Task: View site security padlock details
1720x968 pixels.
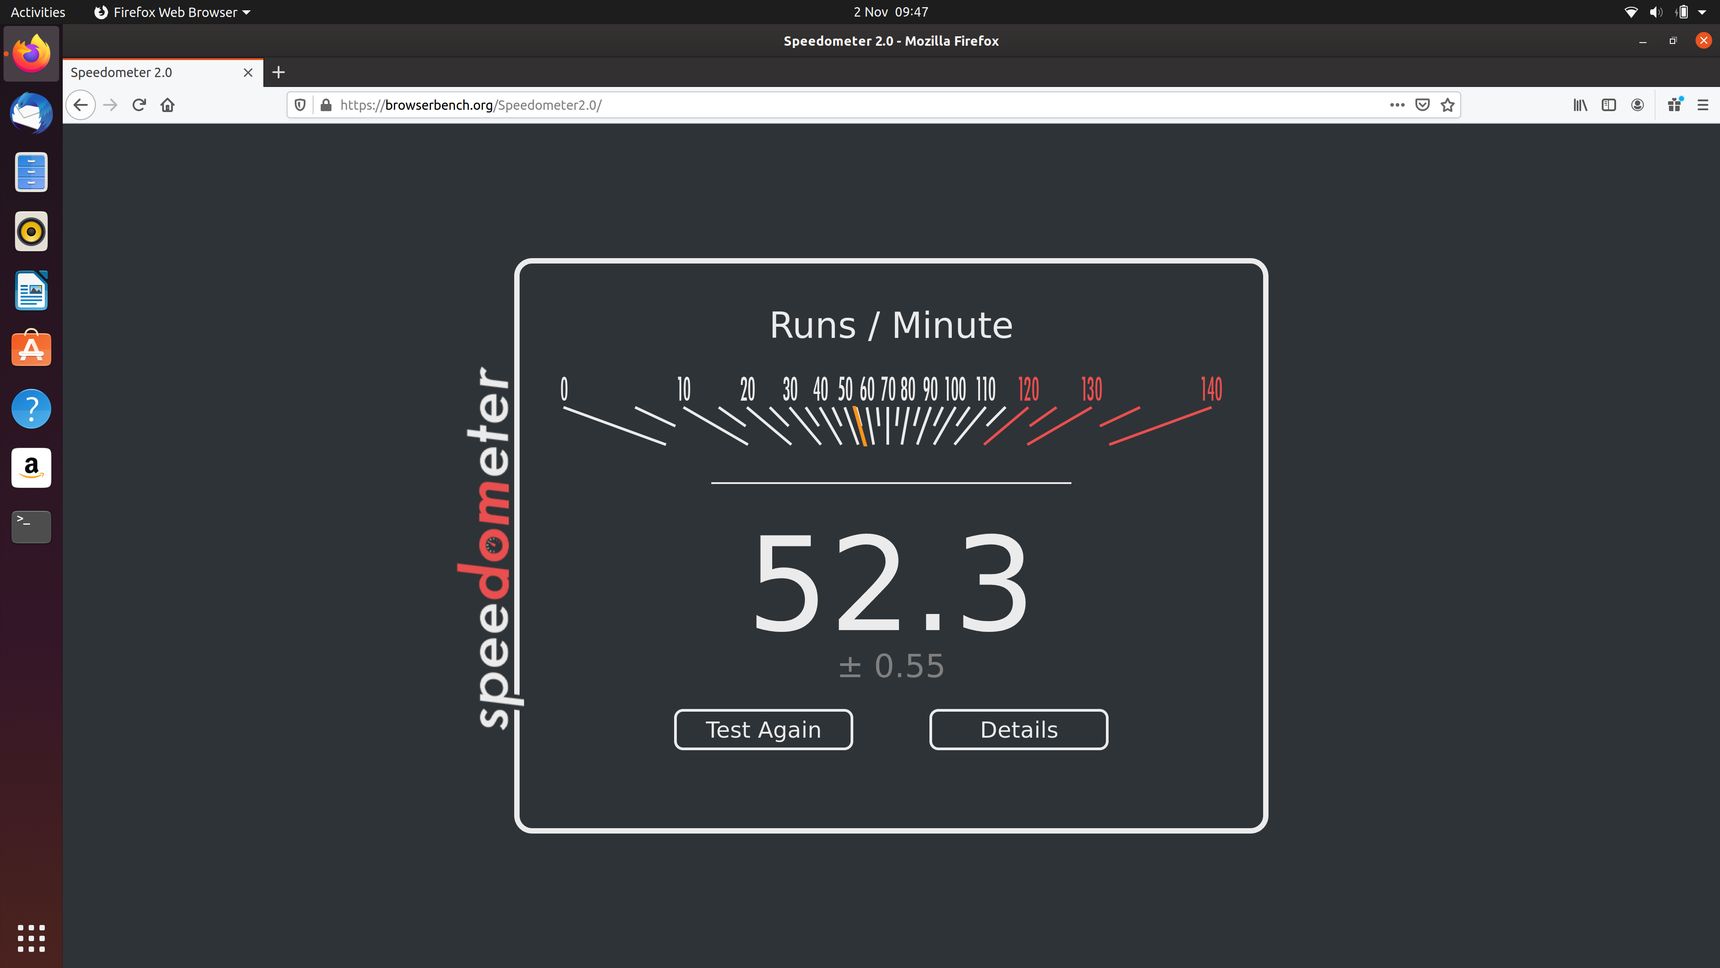Action: point(326,105)
